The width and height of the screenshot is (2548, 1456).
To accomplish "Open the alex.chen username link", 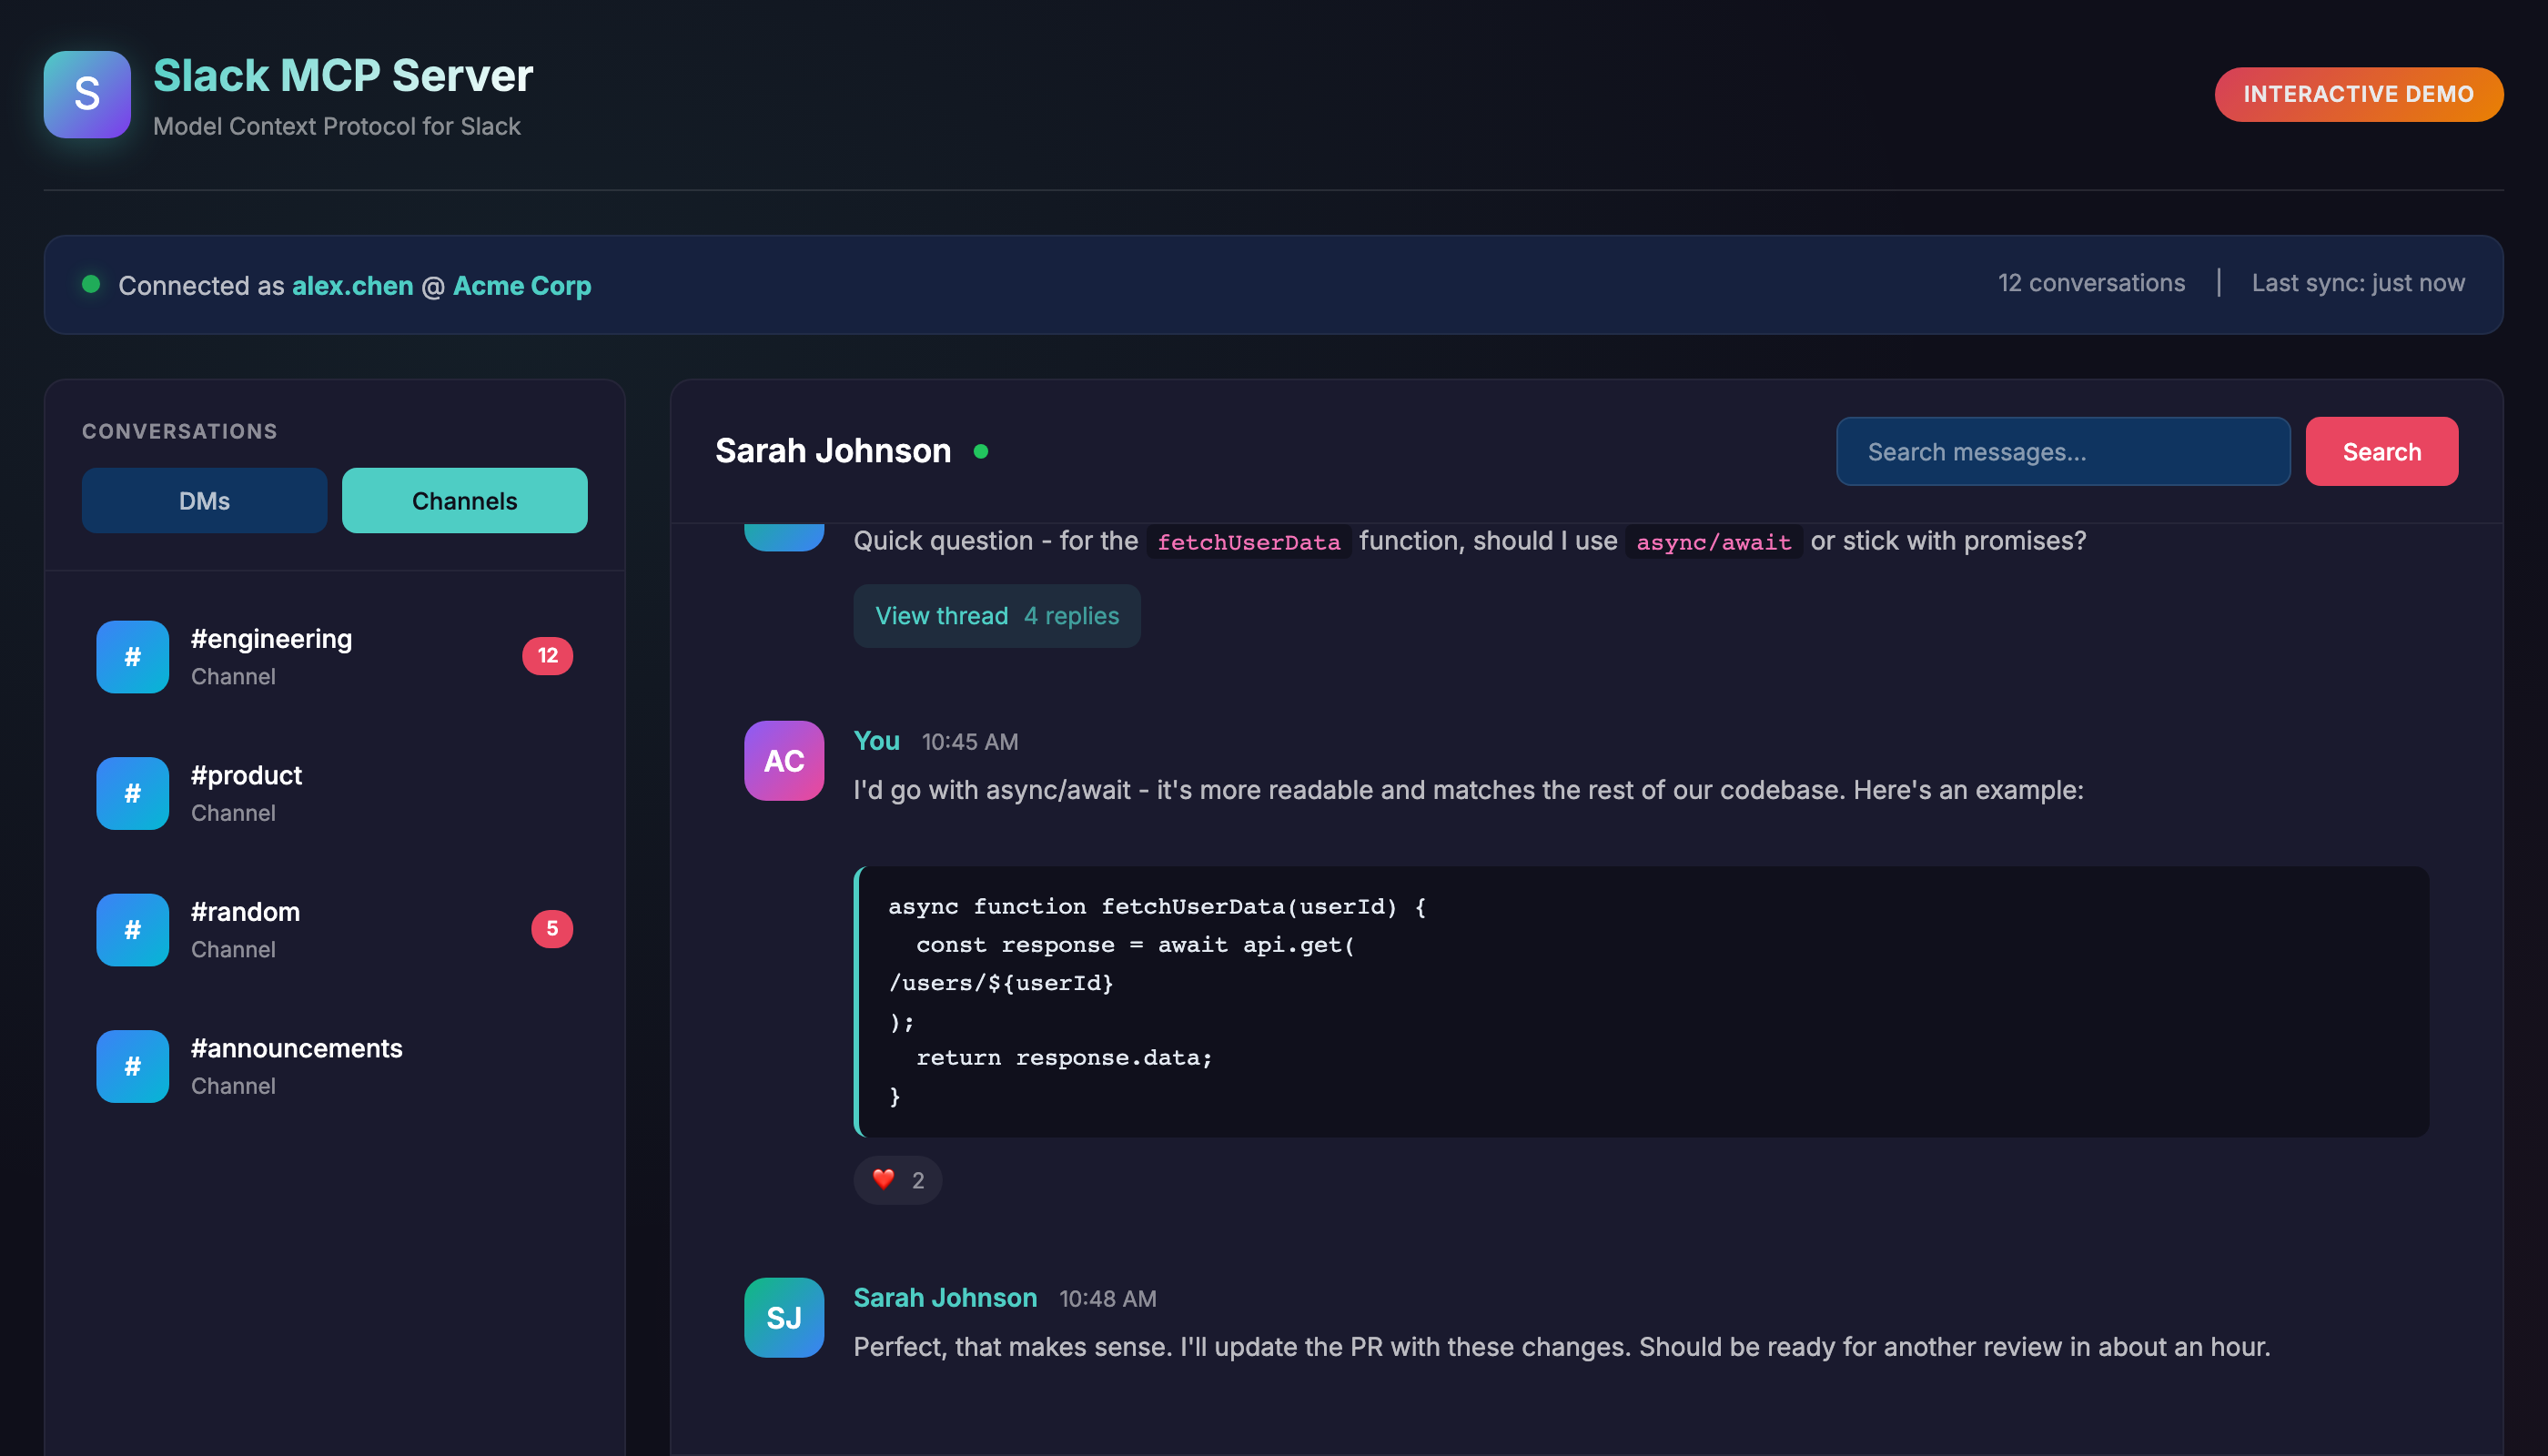I will pyautogui.click(x=352, y=286).
